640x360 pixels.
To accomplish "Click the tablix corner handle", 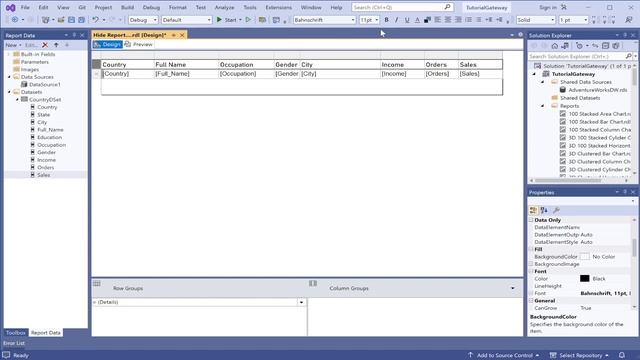I will (x=96, y=64).
